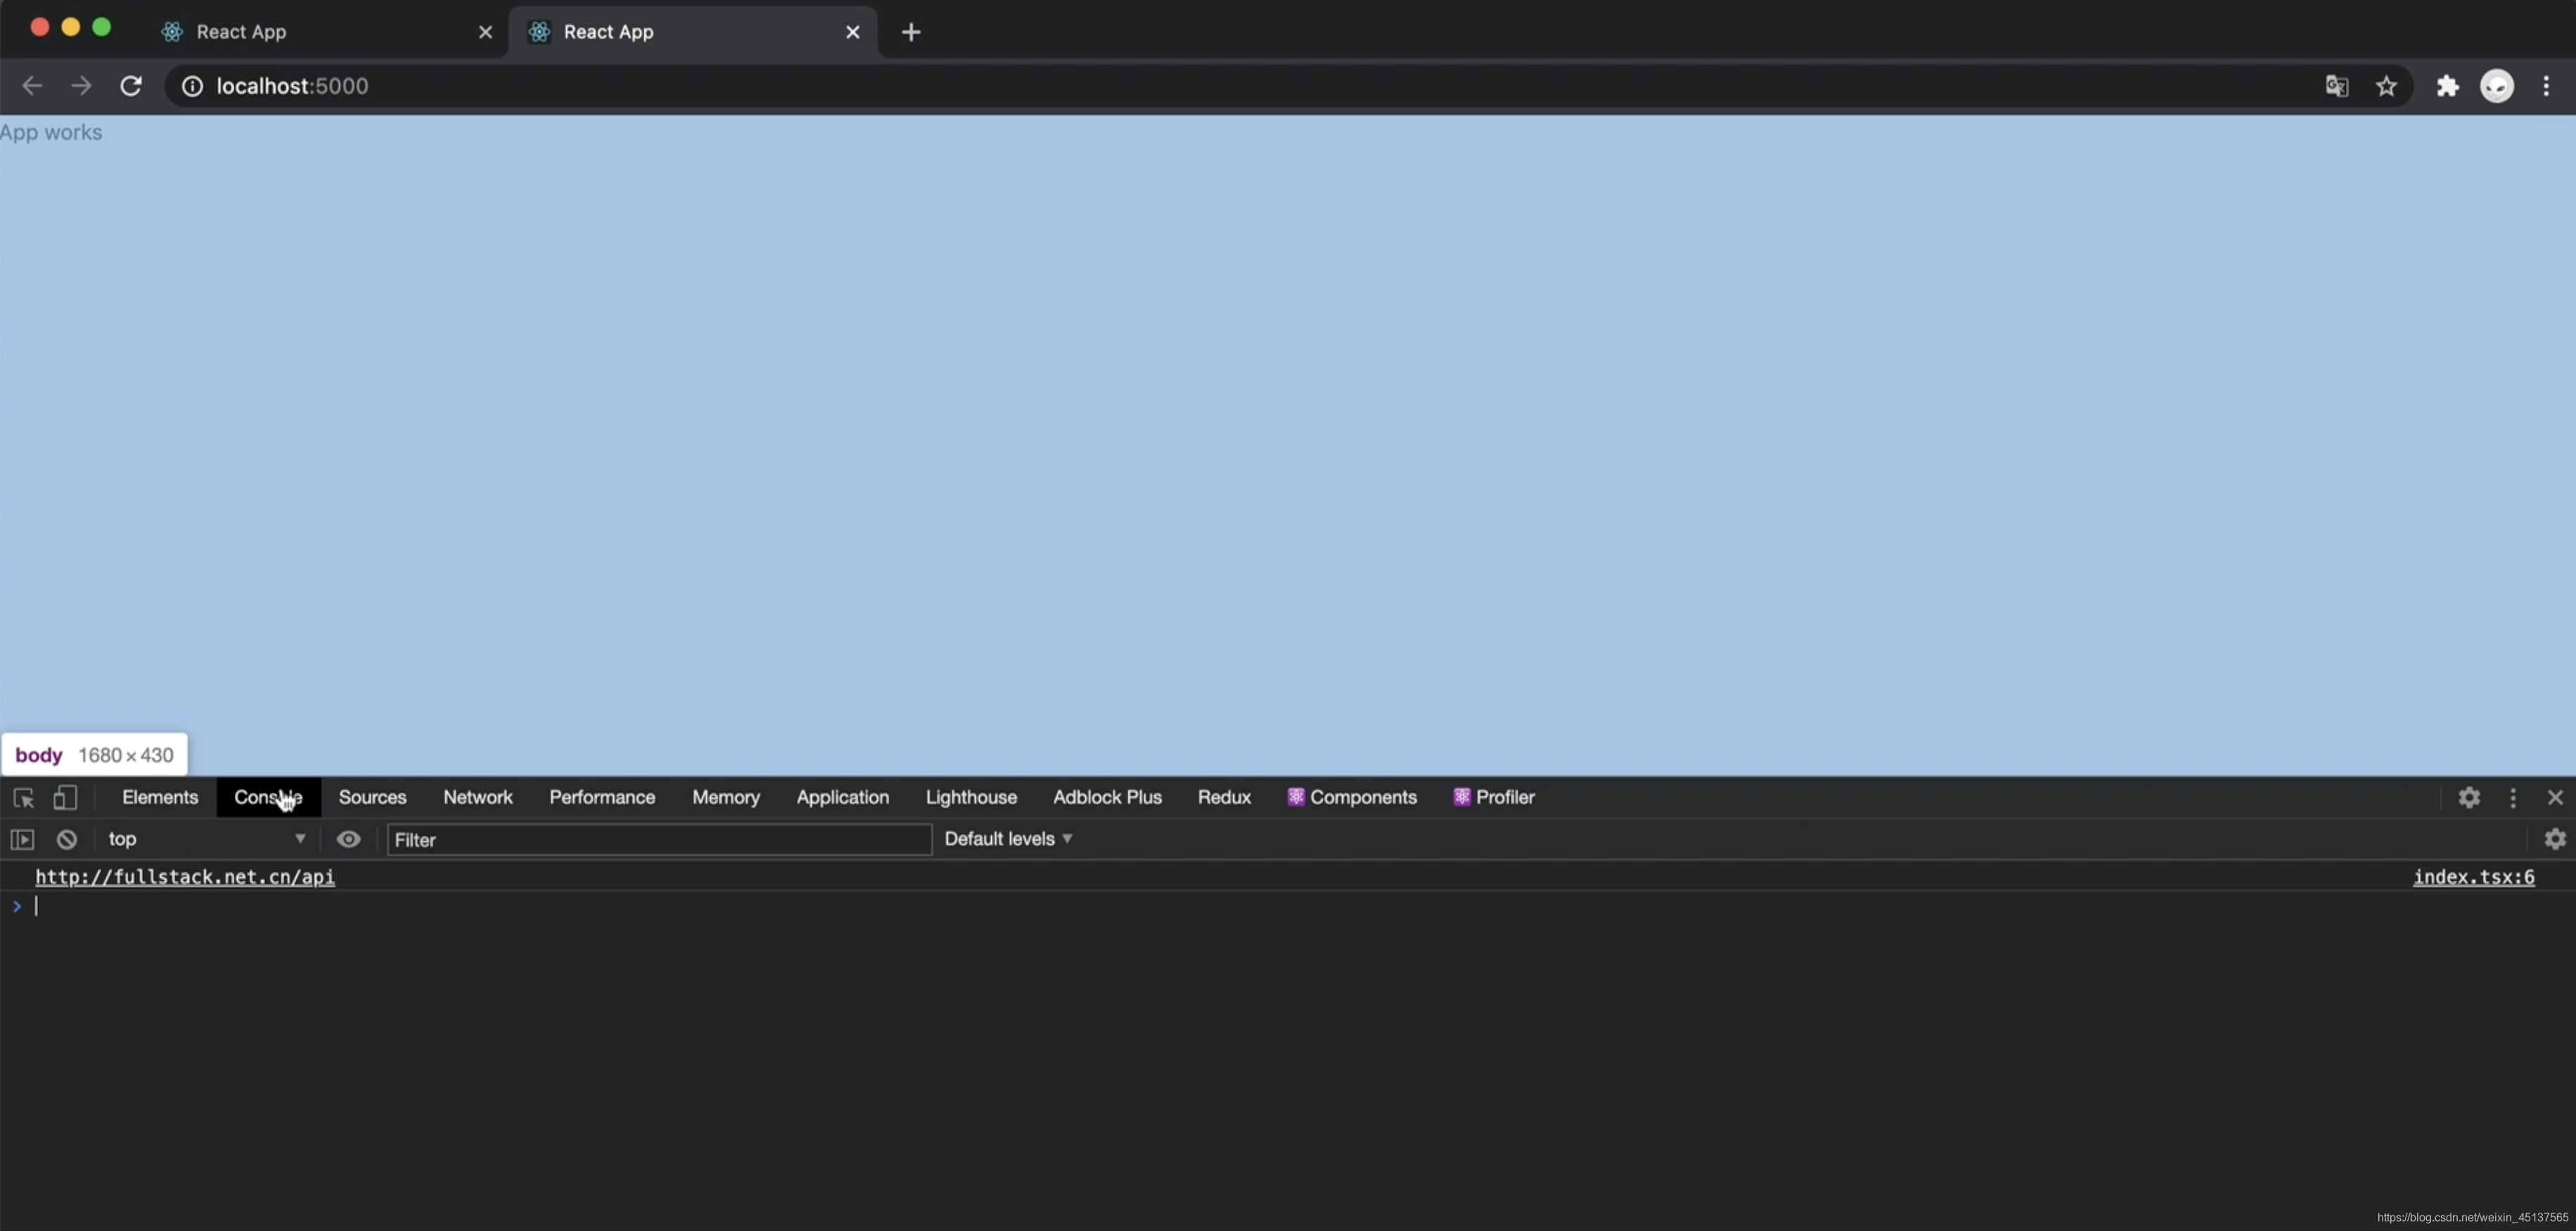
Task: Open DevTools settings gear
Action: coord(2469,798)
